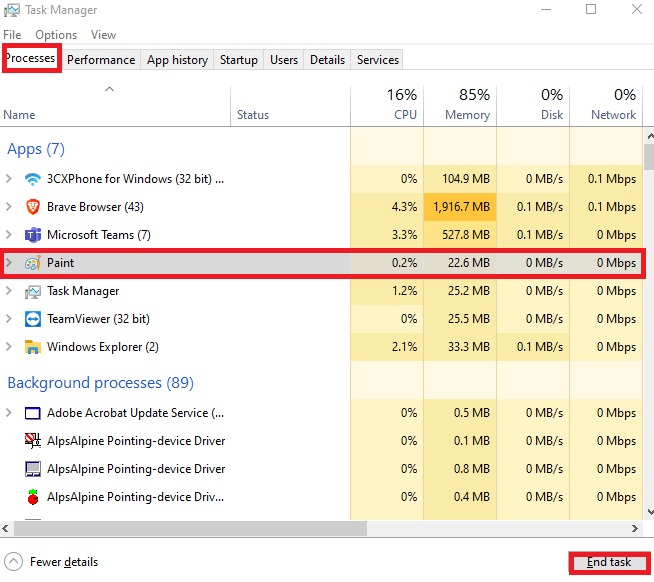Click the Microsoft Teams icon
Image resolution: width=654 pixels, height=582 pixels.
pyautogui.click(x=33, y=235)
